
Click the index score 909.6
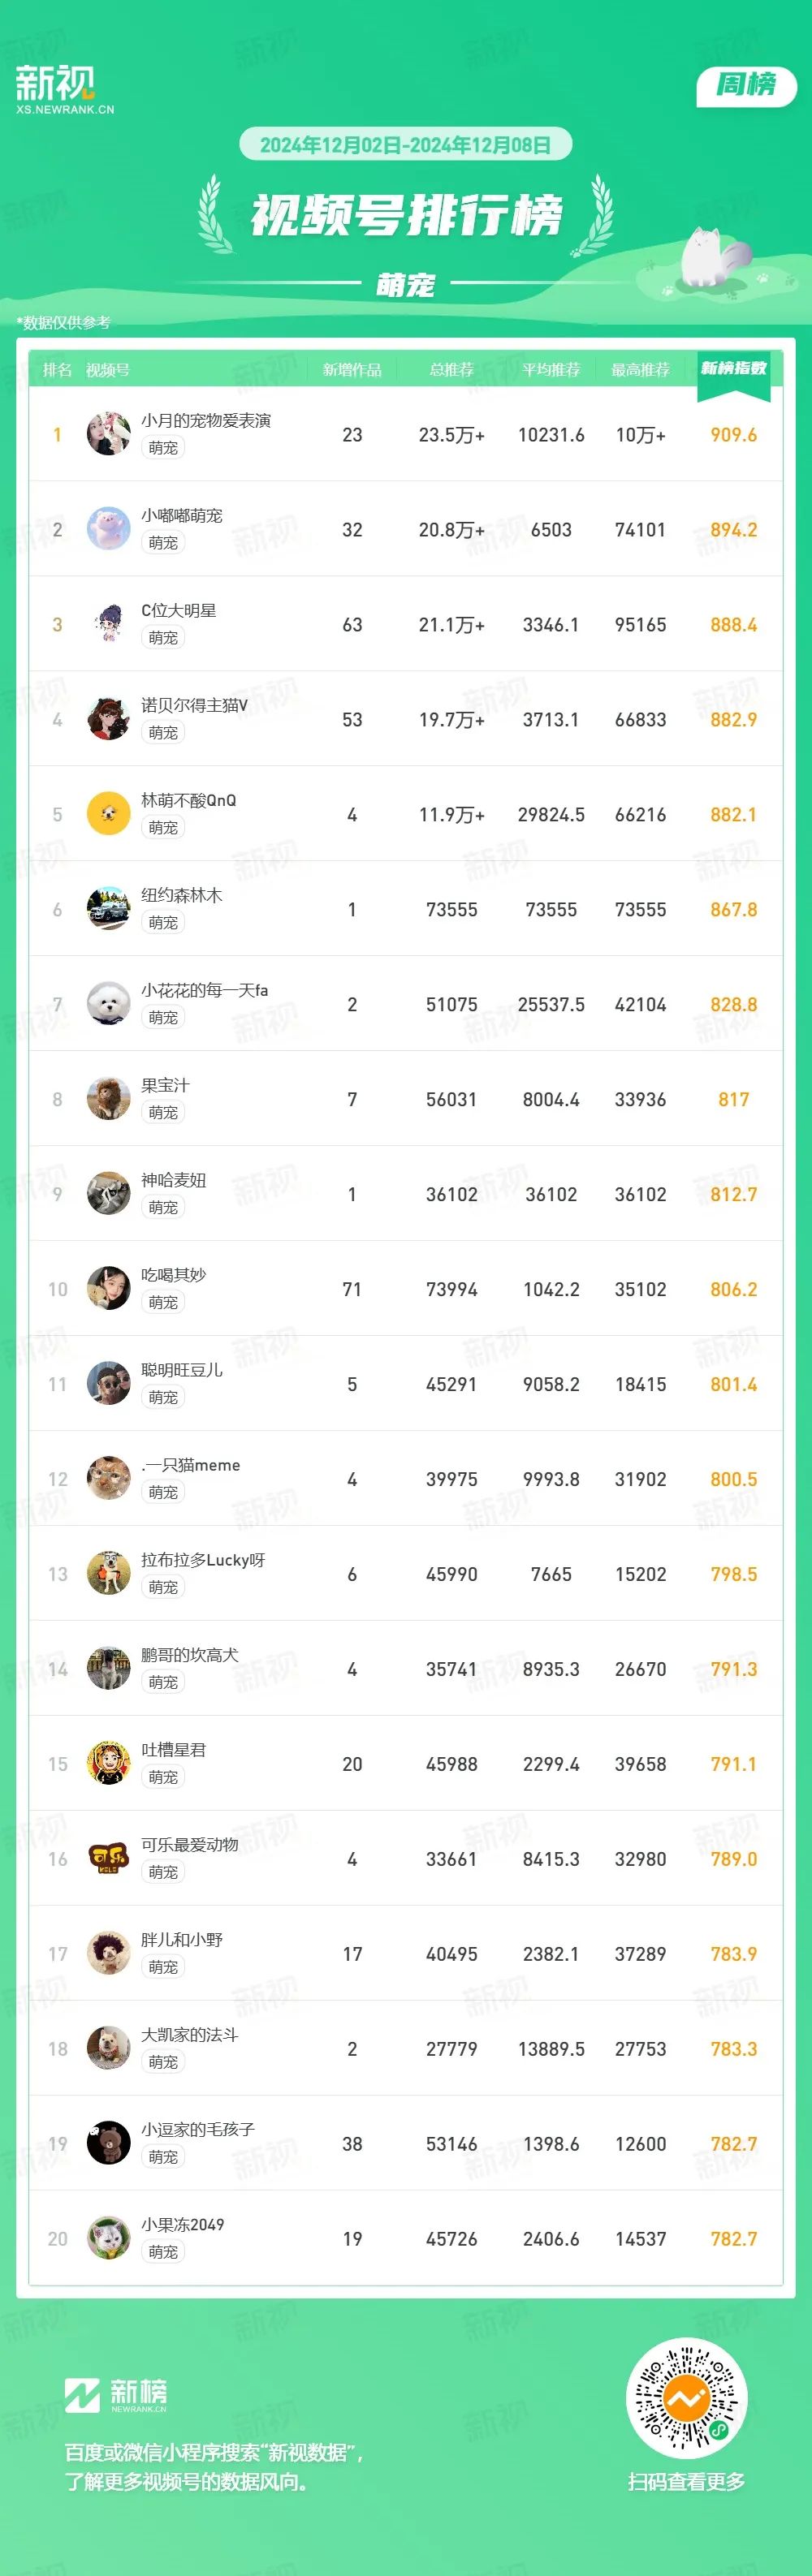[734, 435]
